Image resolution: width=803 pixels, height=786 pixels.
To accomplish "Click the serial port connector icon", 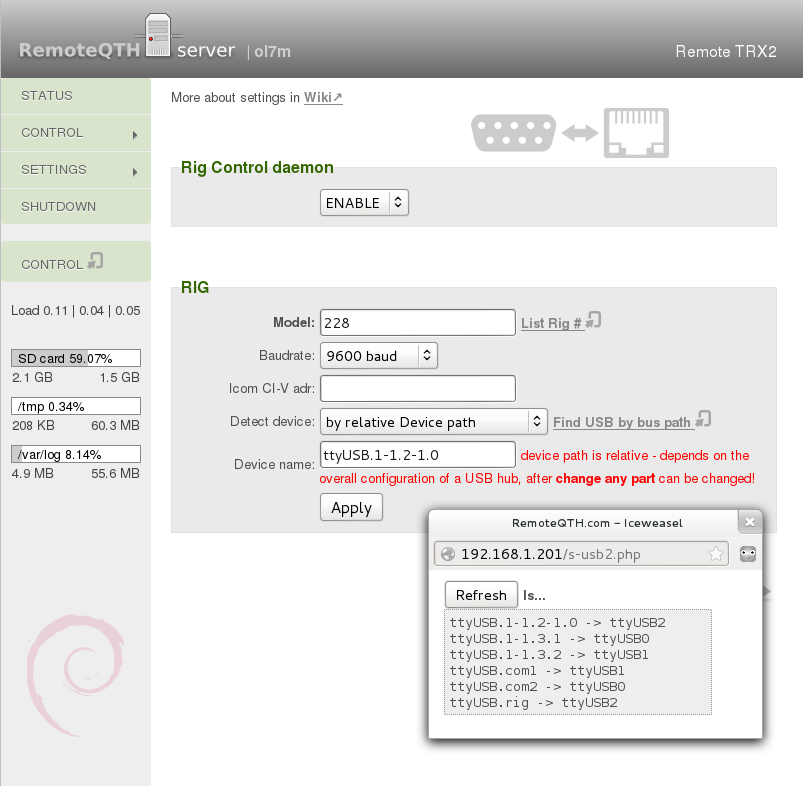I will pyautogui.click(x=514, y=133).
